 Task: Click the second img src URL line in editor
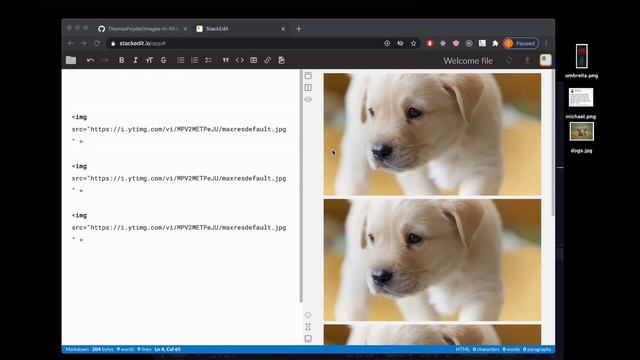coord(179,179)
